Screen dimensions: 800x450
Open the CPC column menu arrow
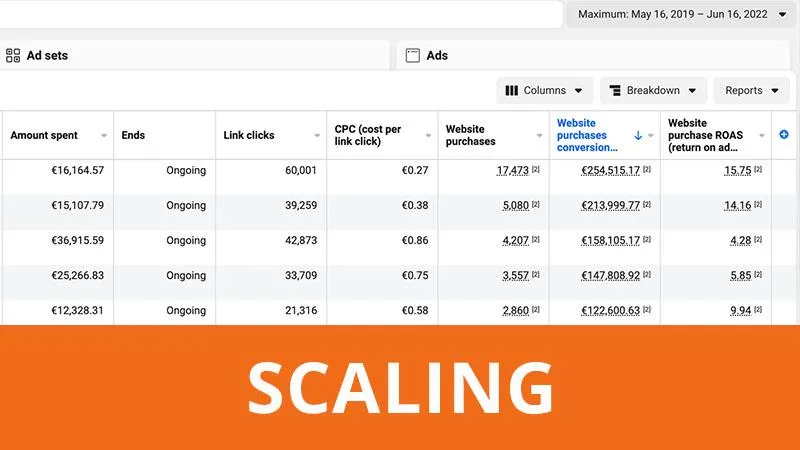click(428, 136)
